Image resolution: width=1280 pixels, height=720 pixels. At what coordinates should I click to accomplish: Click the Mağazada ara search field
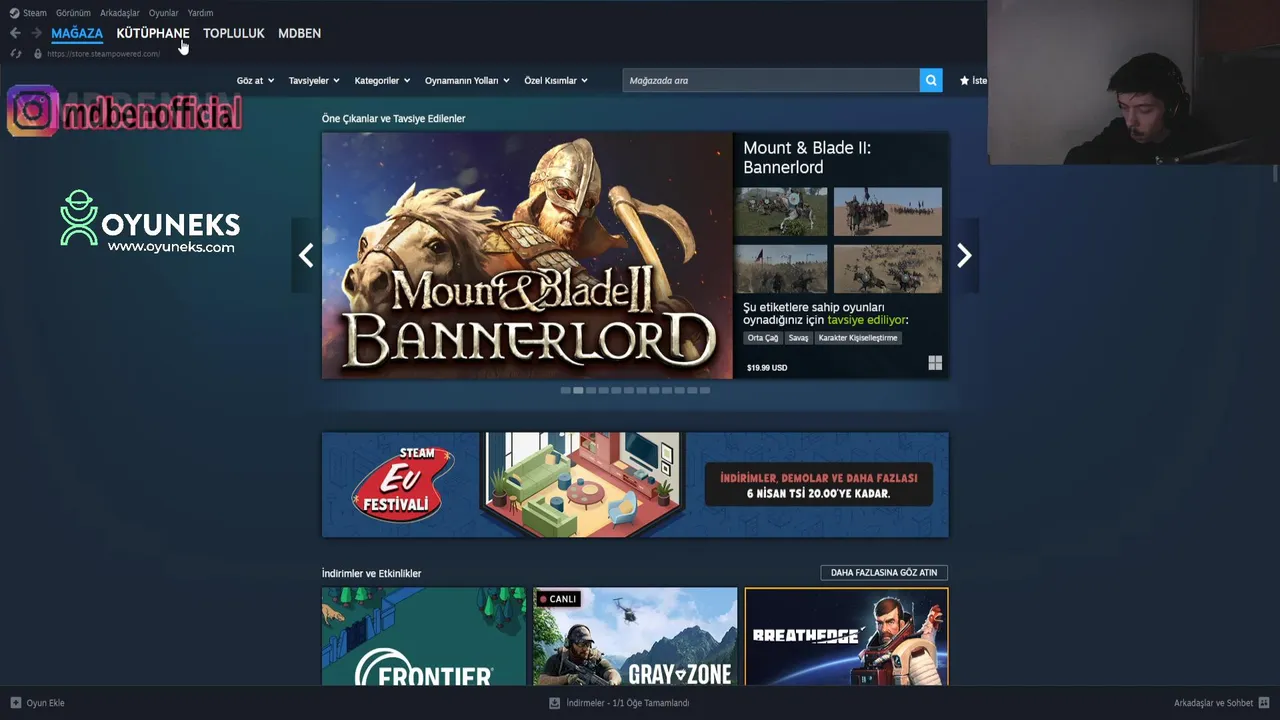(771, 80)
